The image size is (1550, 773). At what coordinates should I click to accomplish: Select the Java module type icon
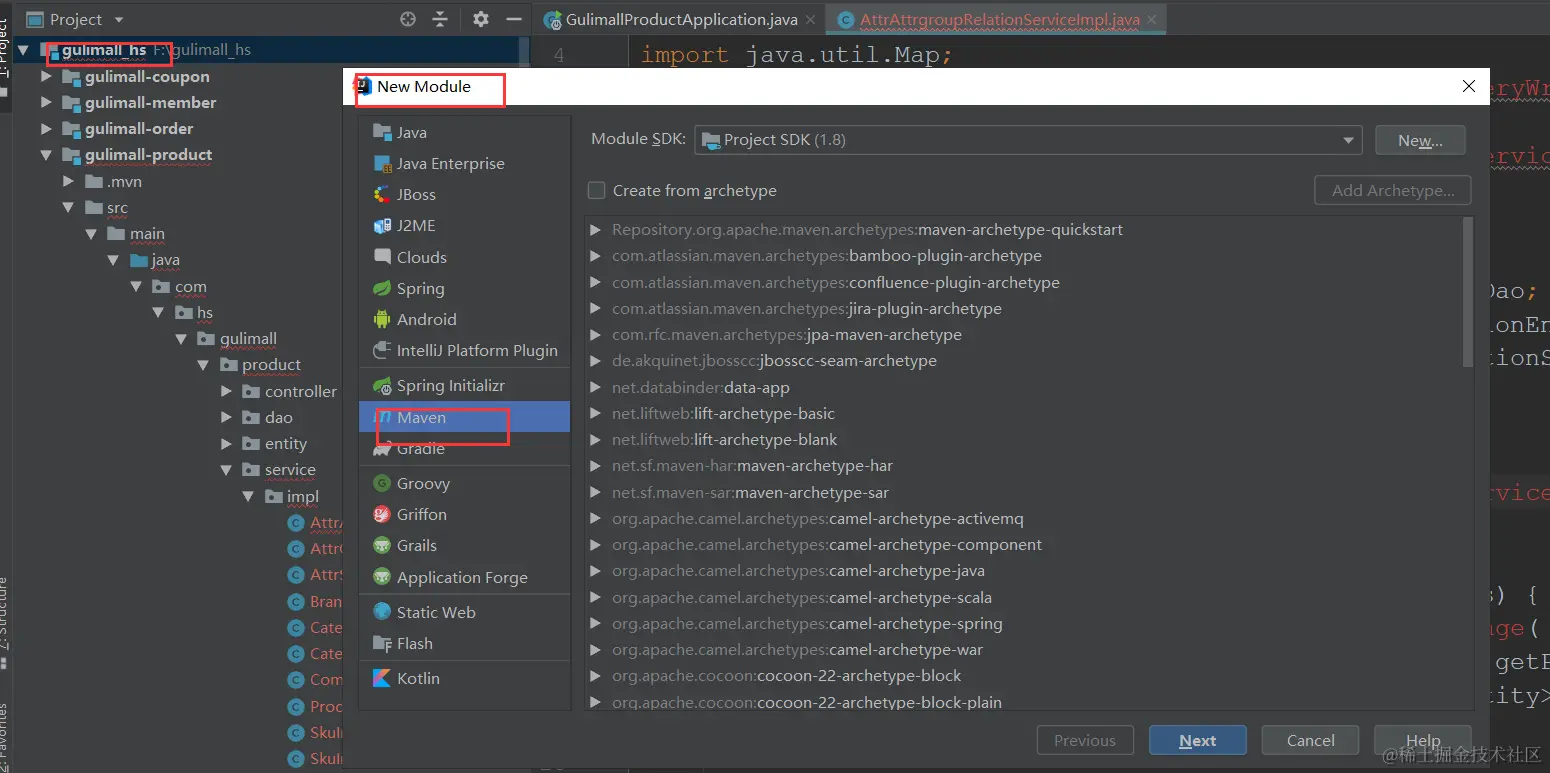[x=381, y=132]
